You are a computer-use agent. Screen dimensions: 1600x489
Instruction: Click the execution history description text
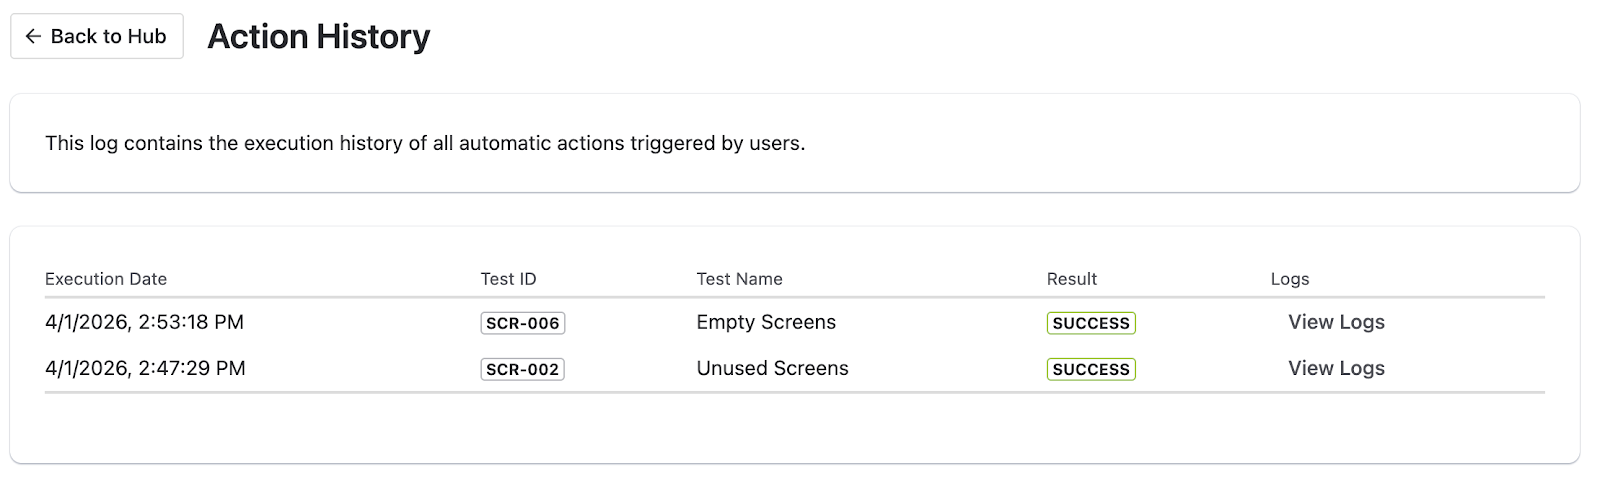425,143
